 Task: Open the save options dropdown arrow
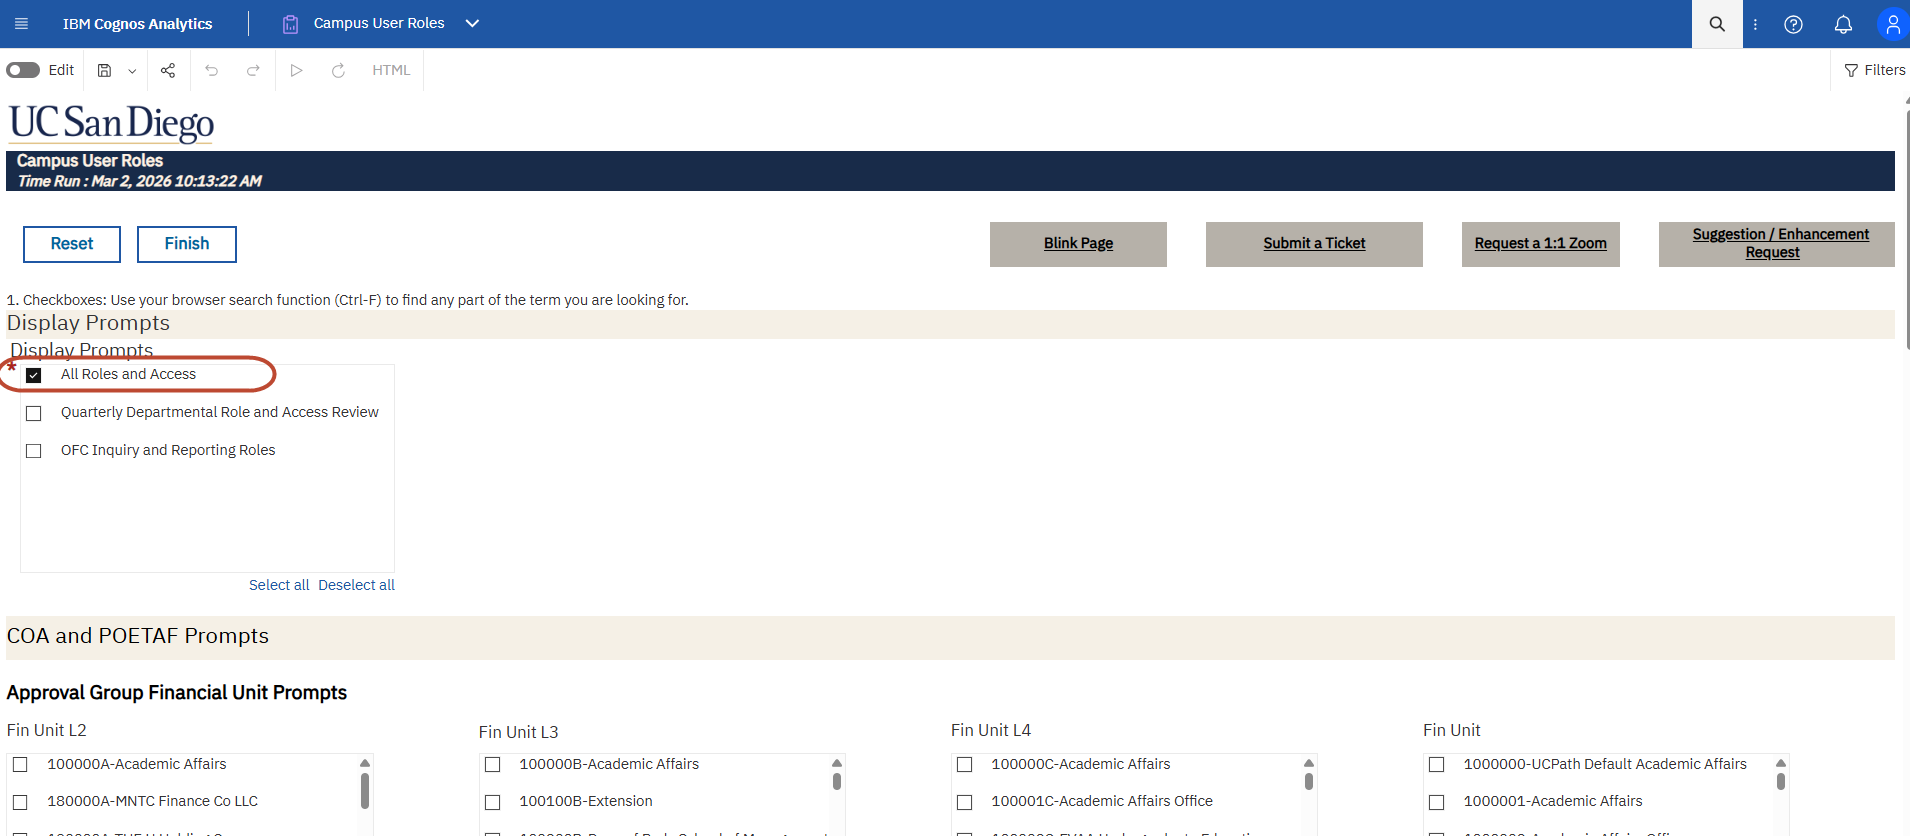[132, 71]
